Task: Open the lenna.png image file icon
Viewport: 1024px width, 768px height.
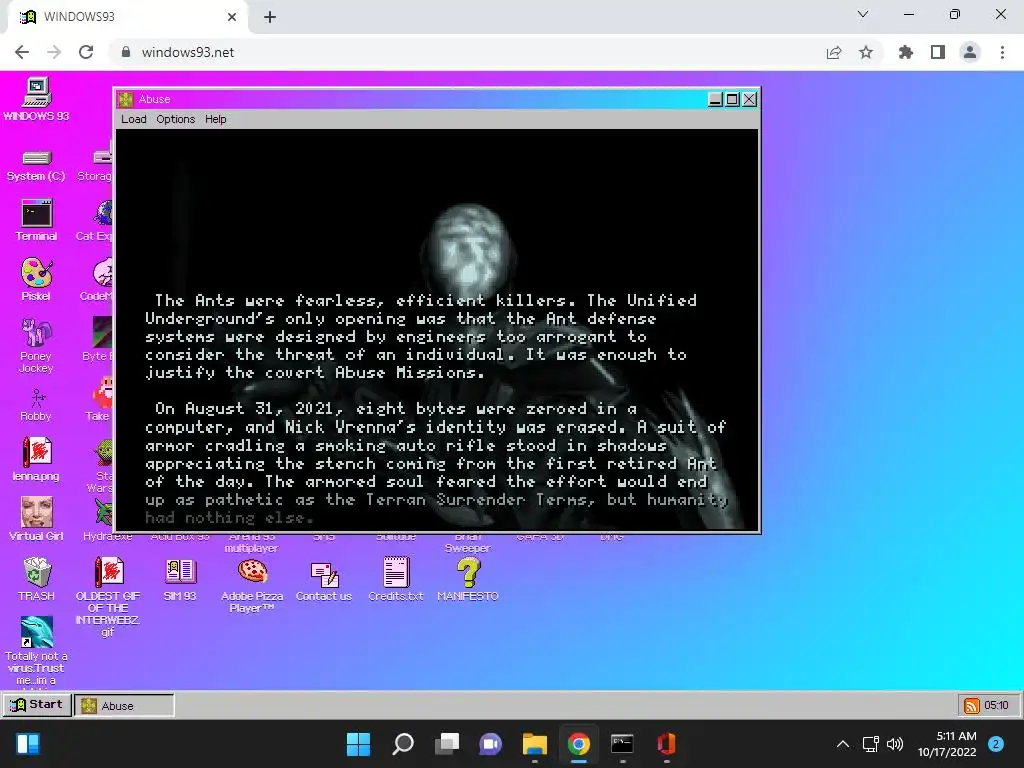Action: click(x=37, y=458)
